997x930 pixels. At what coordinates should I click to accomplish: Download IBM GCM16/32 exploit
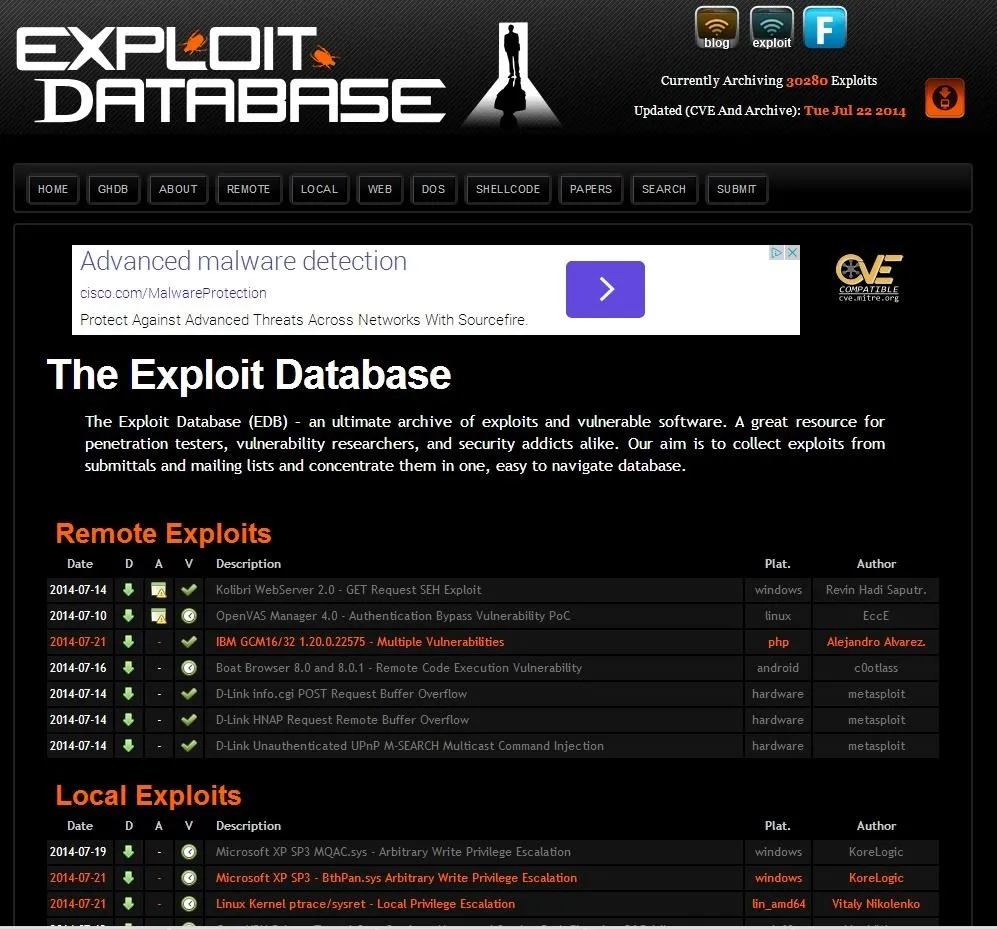pos(128,642)
